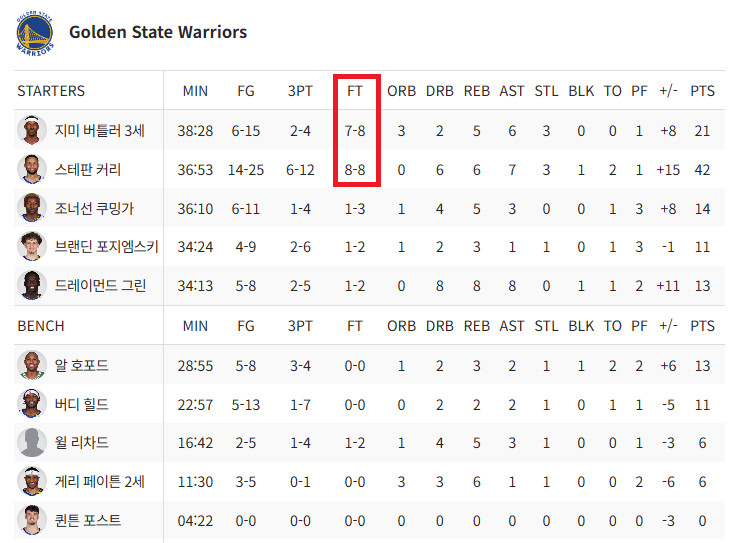Viewport: 735px width, 543px height.
Task: Click Buddy Hield's player headshot
Action: pos(32,404)
